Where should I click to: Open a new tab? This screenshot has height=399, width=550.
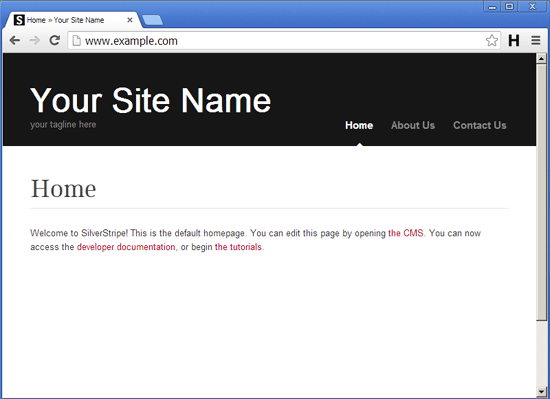pos(153,20)
